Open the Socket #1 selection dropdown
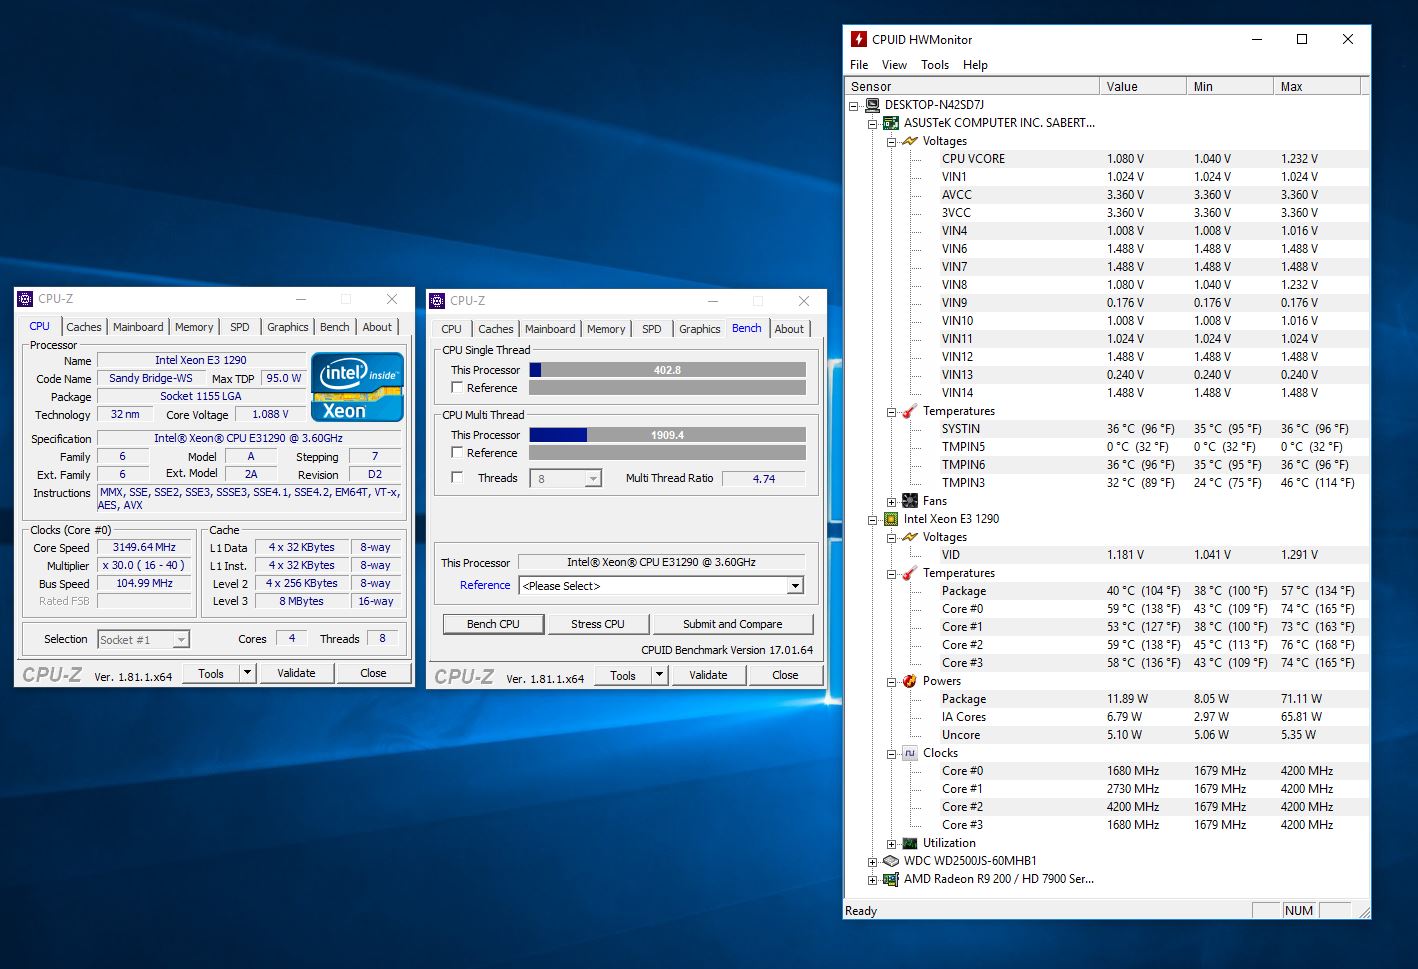 181,640
